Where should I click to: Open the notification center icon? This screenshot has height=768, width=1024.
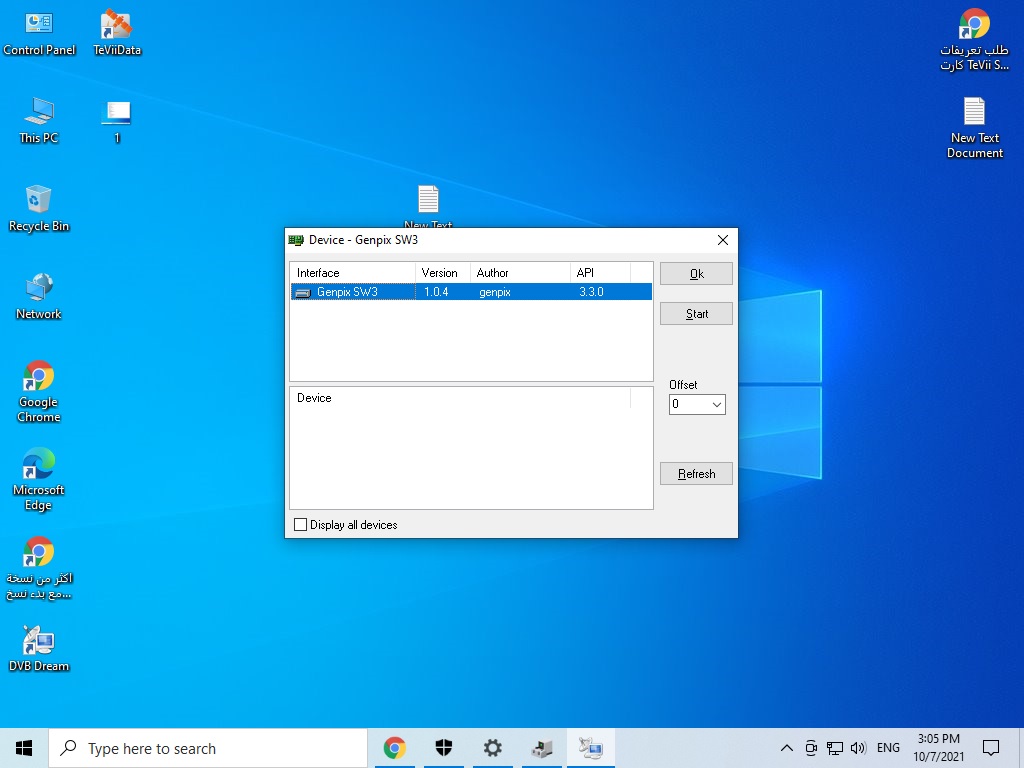coord(991,748)
